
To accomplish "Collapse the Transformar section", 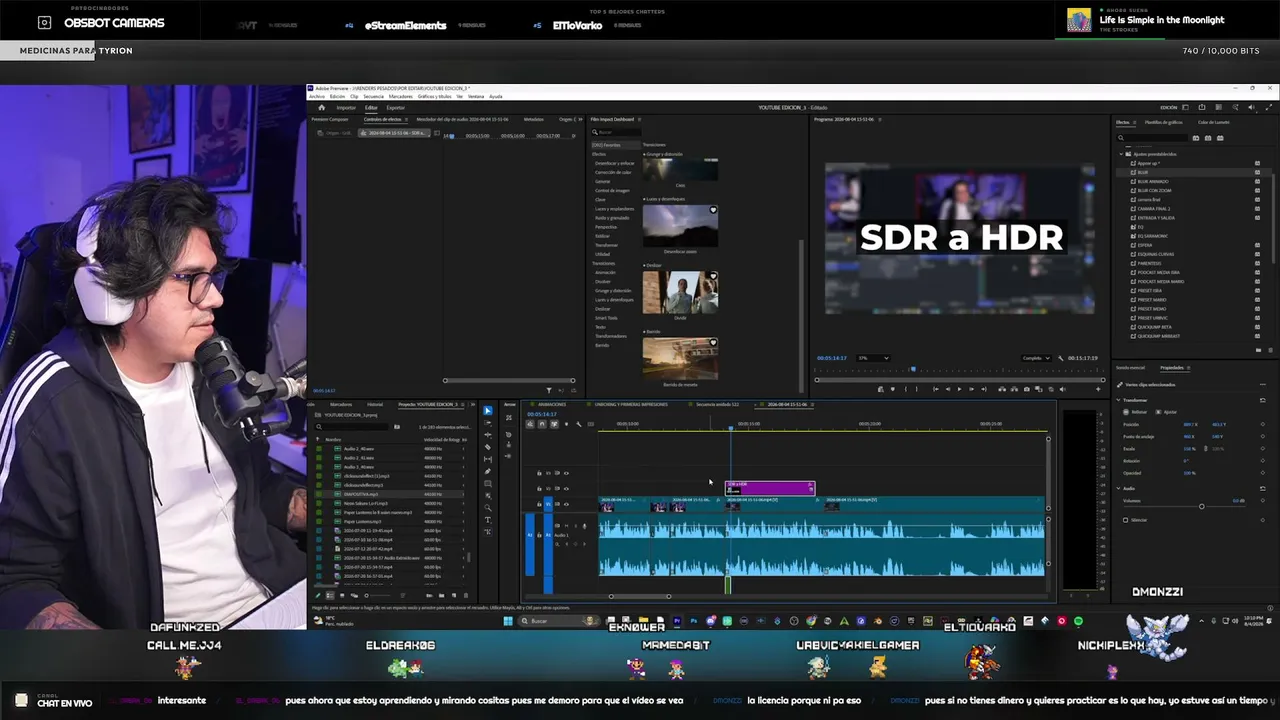I will (1119, 400).
